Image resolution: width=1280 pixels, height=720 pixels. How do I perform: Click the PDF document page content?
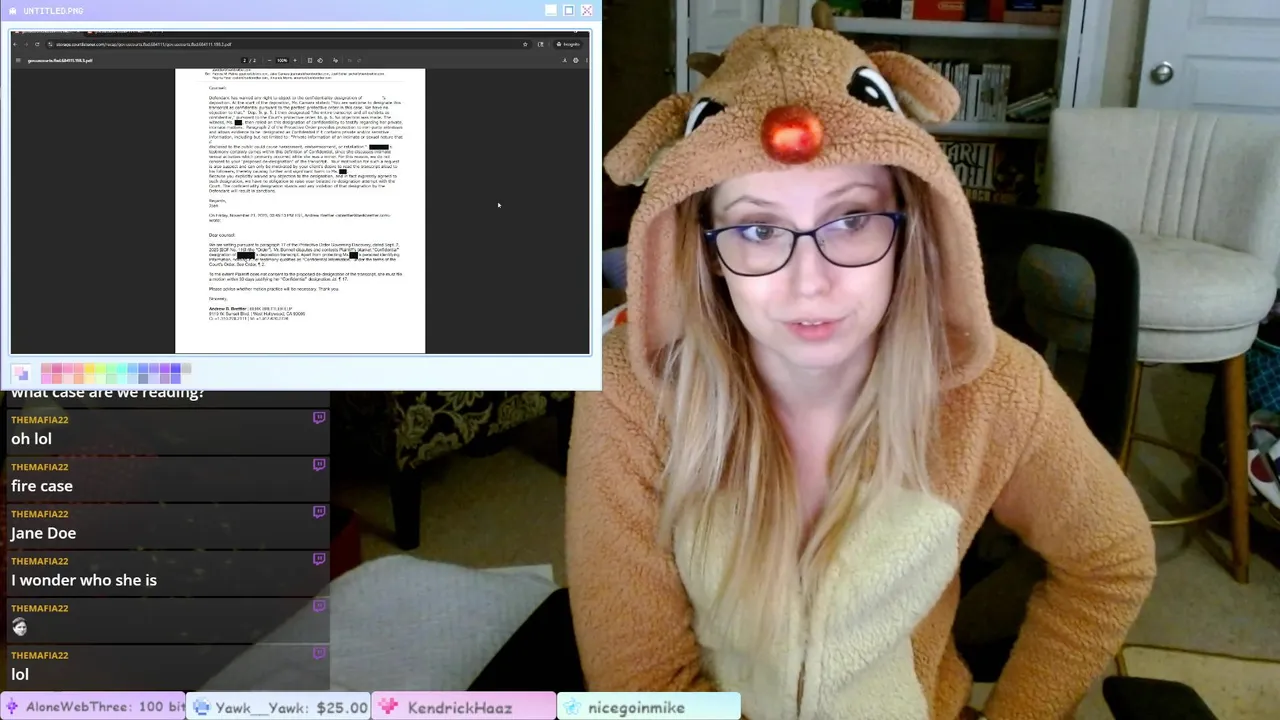(x=300, y=210)
